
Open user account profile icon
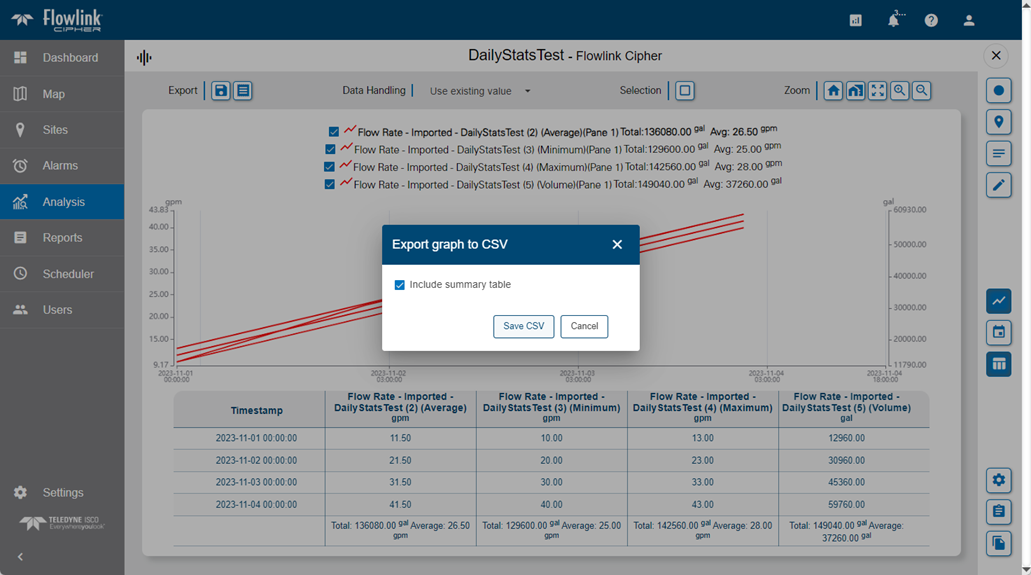[969, 20]
